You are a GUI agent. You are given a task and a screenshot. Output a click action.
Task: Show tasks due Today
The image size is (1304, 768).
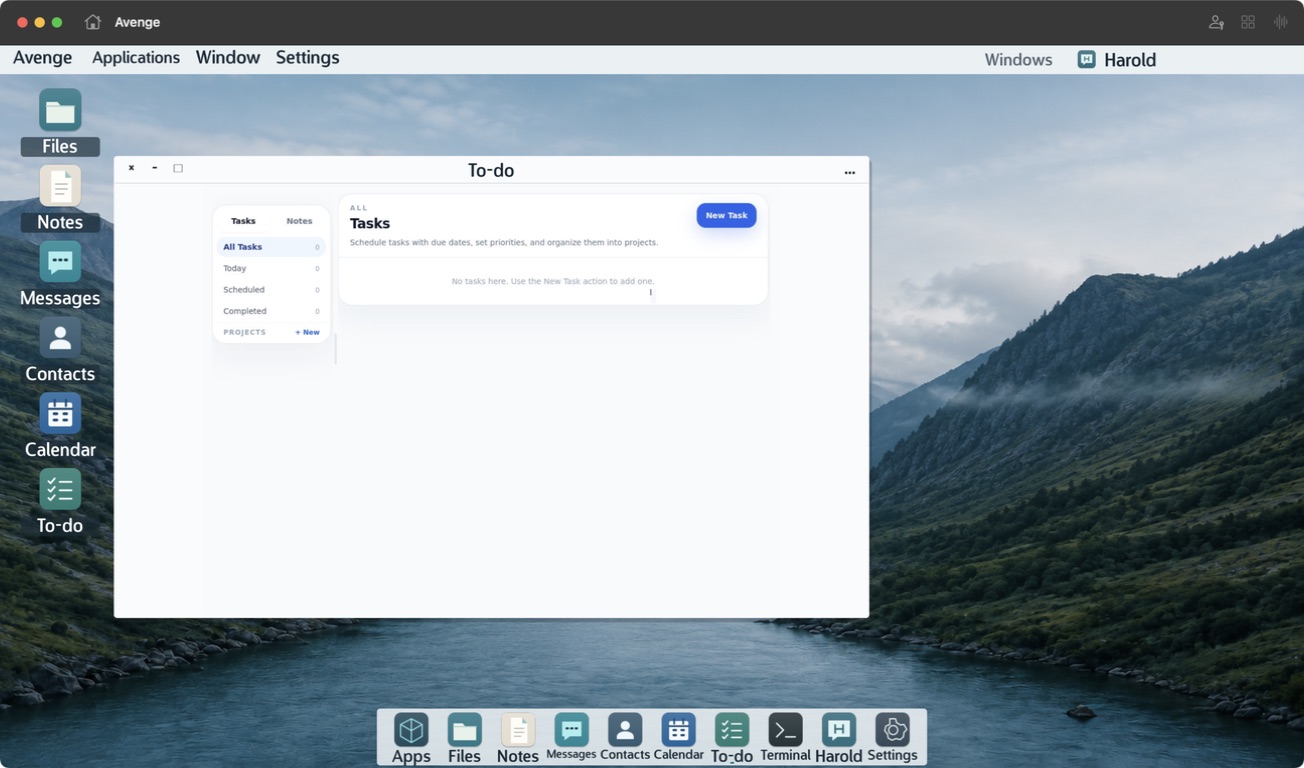pos(271,268)
